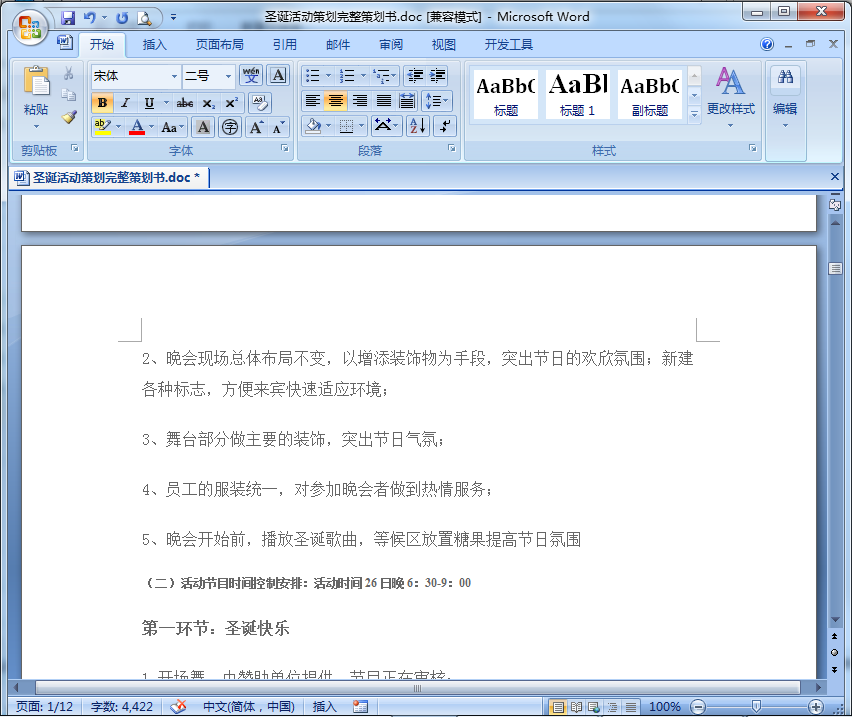This screenshot has height=717, width=852.
Task: Open the font name dropdown
Action: coord(175,76)
